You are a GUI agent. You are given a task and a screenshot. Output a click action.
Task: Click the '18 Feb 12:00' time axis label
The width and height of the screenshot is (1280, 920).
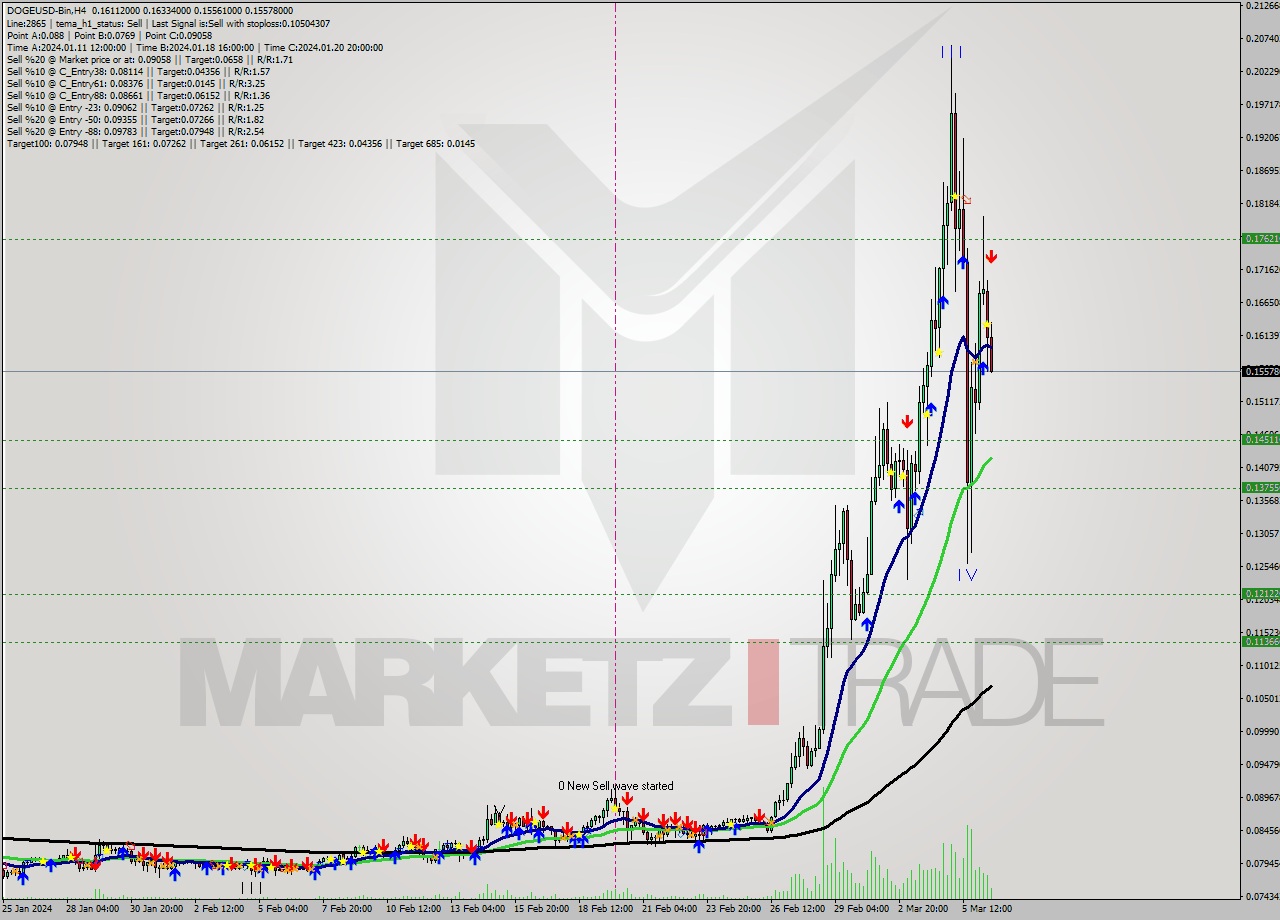tap(607, 908)
